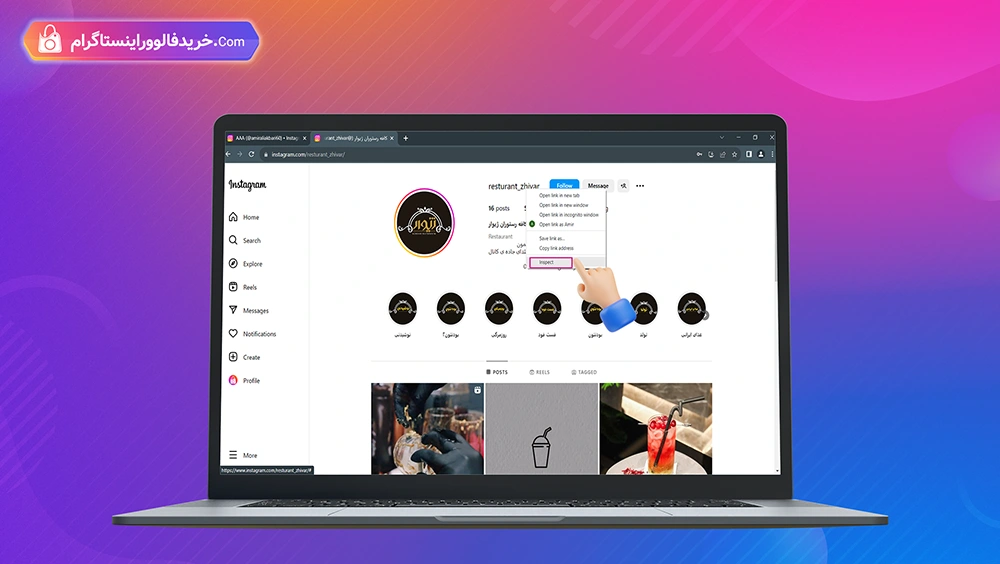Screen dimensions: 1000x564
Task: Open the three-dot options on profile
Action: coord(640,186)
